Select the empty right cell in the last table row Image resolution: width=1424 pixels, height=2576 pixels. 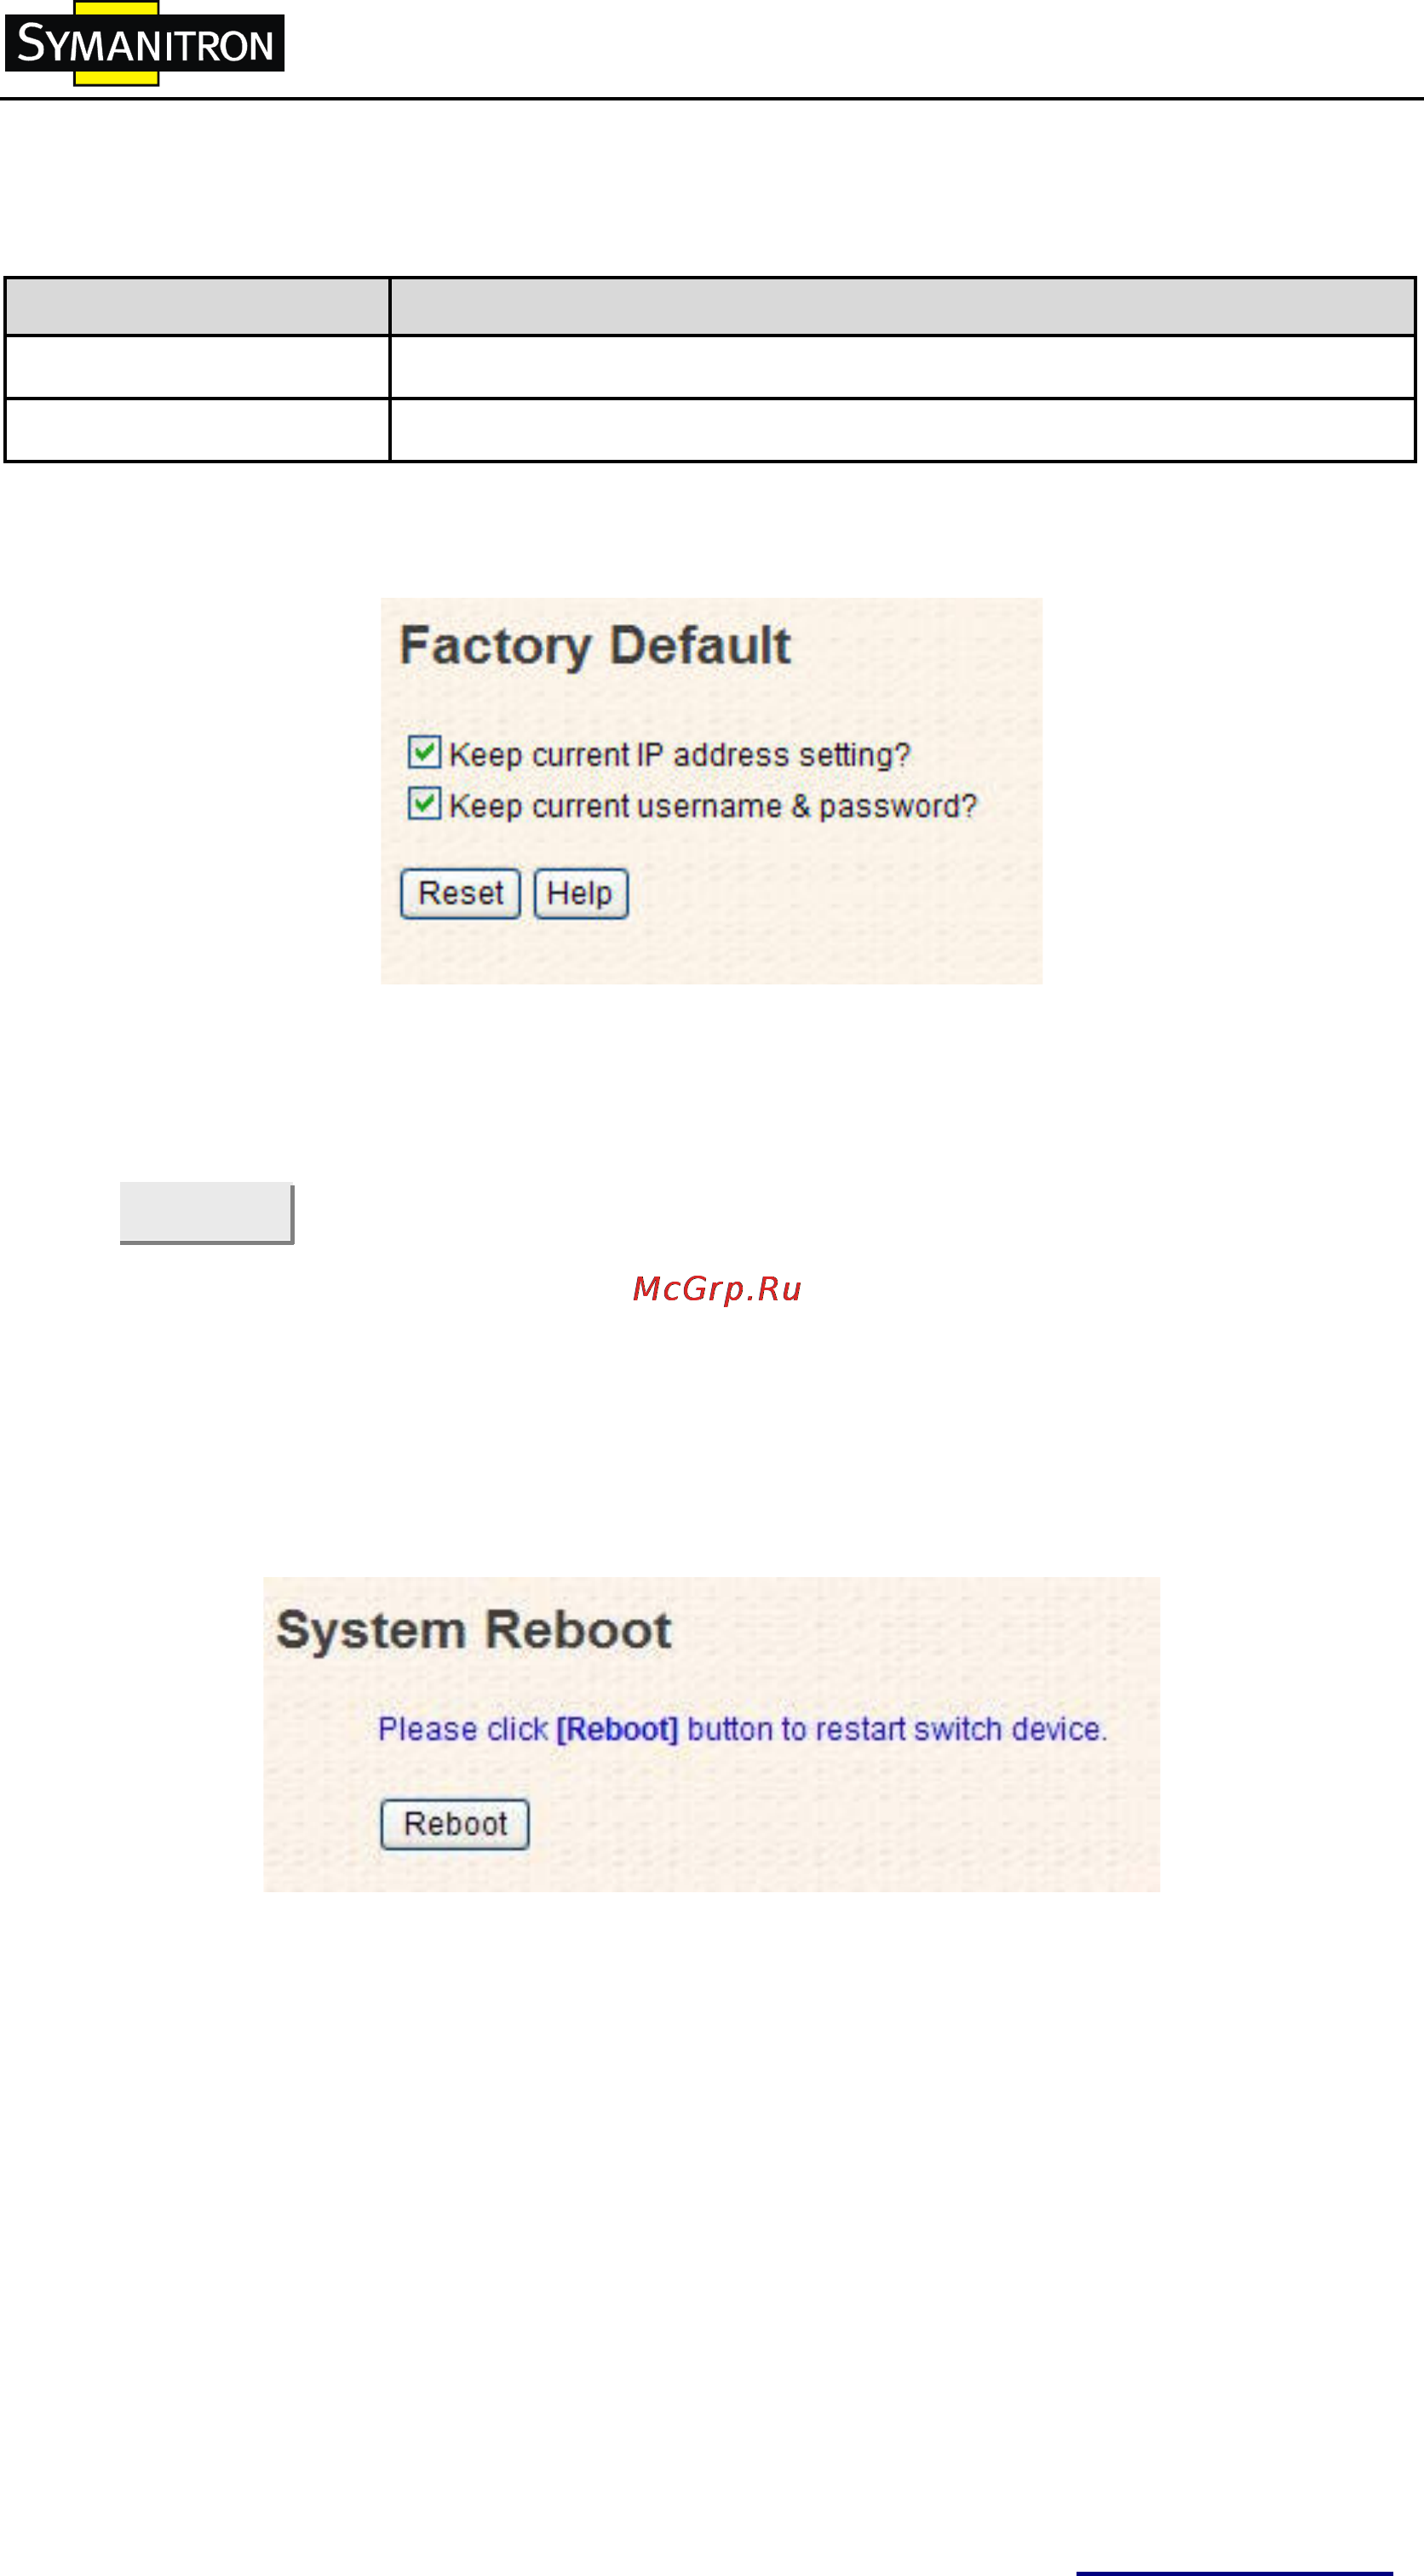click(x=902, y=430)
